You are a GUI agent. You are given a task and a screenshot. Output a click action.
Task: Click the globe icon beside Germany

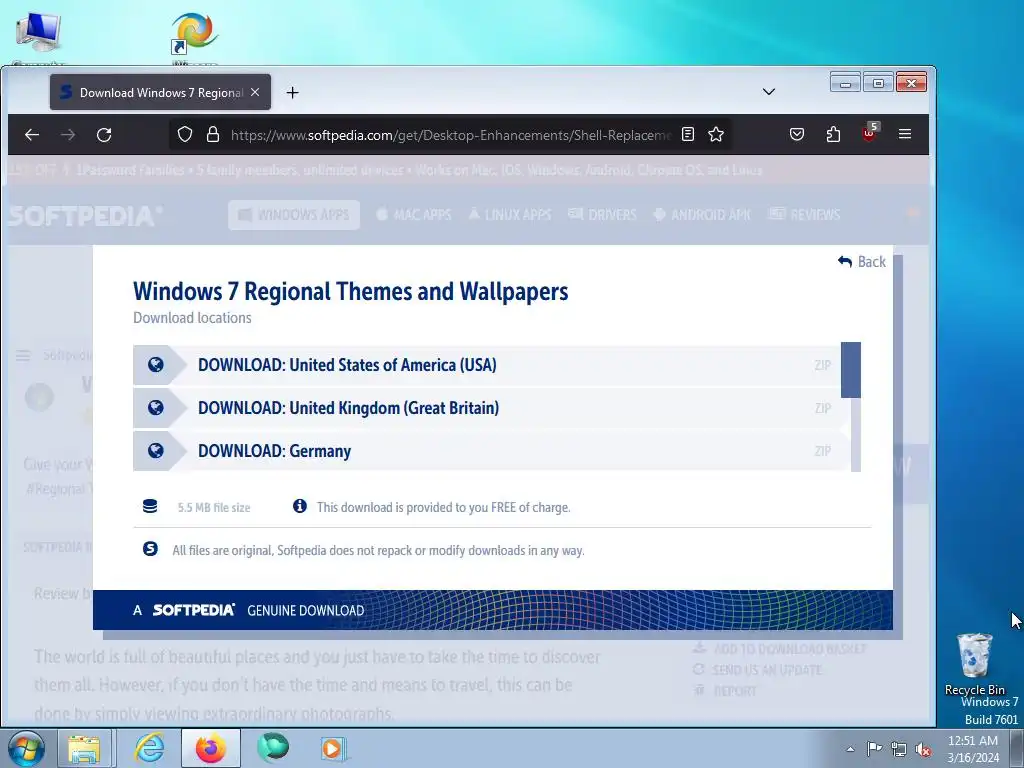[x=155, y=451]
